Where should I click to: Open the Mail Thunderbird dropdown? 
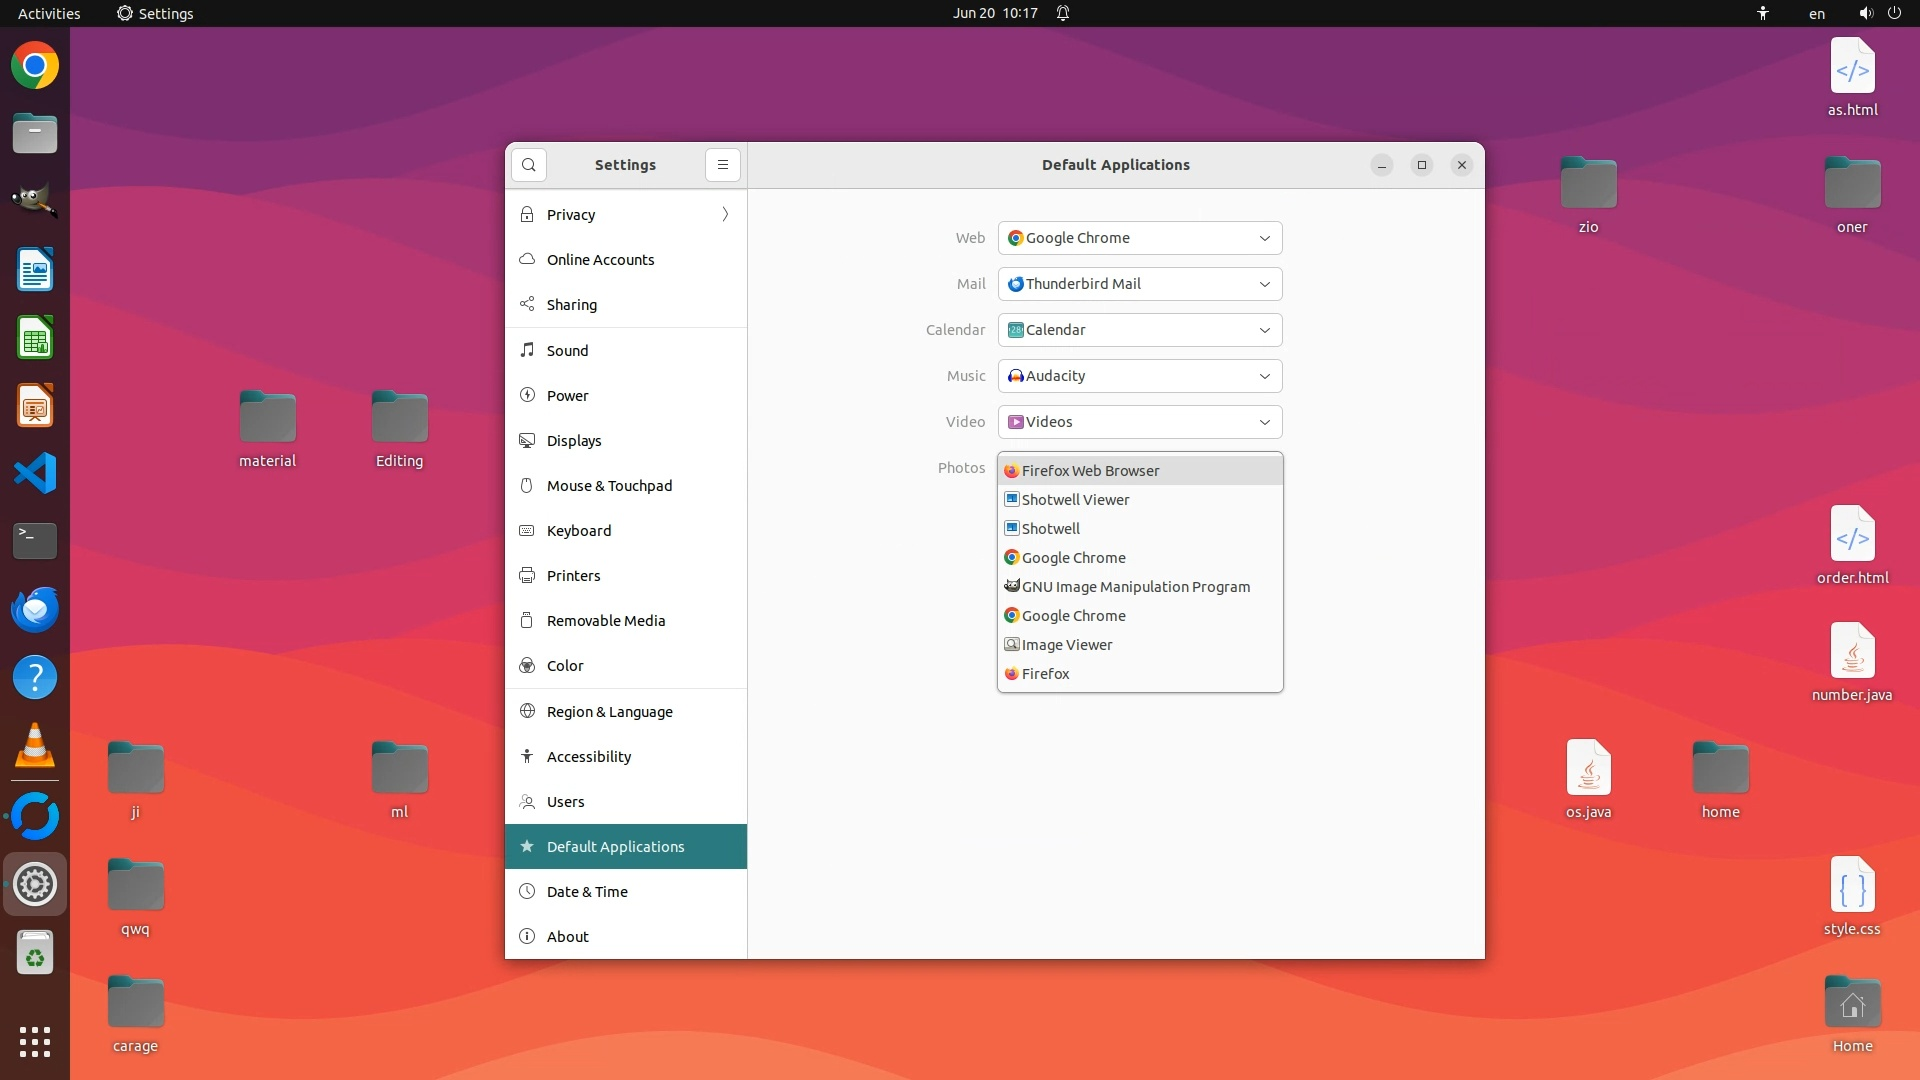click(1139, 284)
